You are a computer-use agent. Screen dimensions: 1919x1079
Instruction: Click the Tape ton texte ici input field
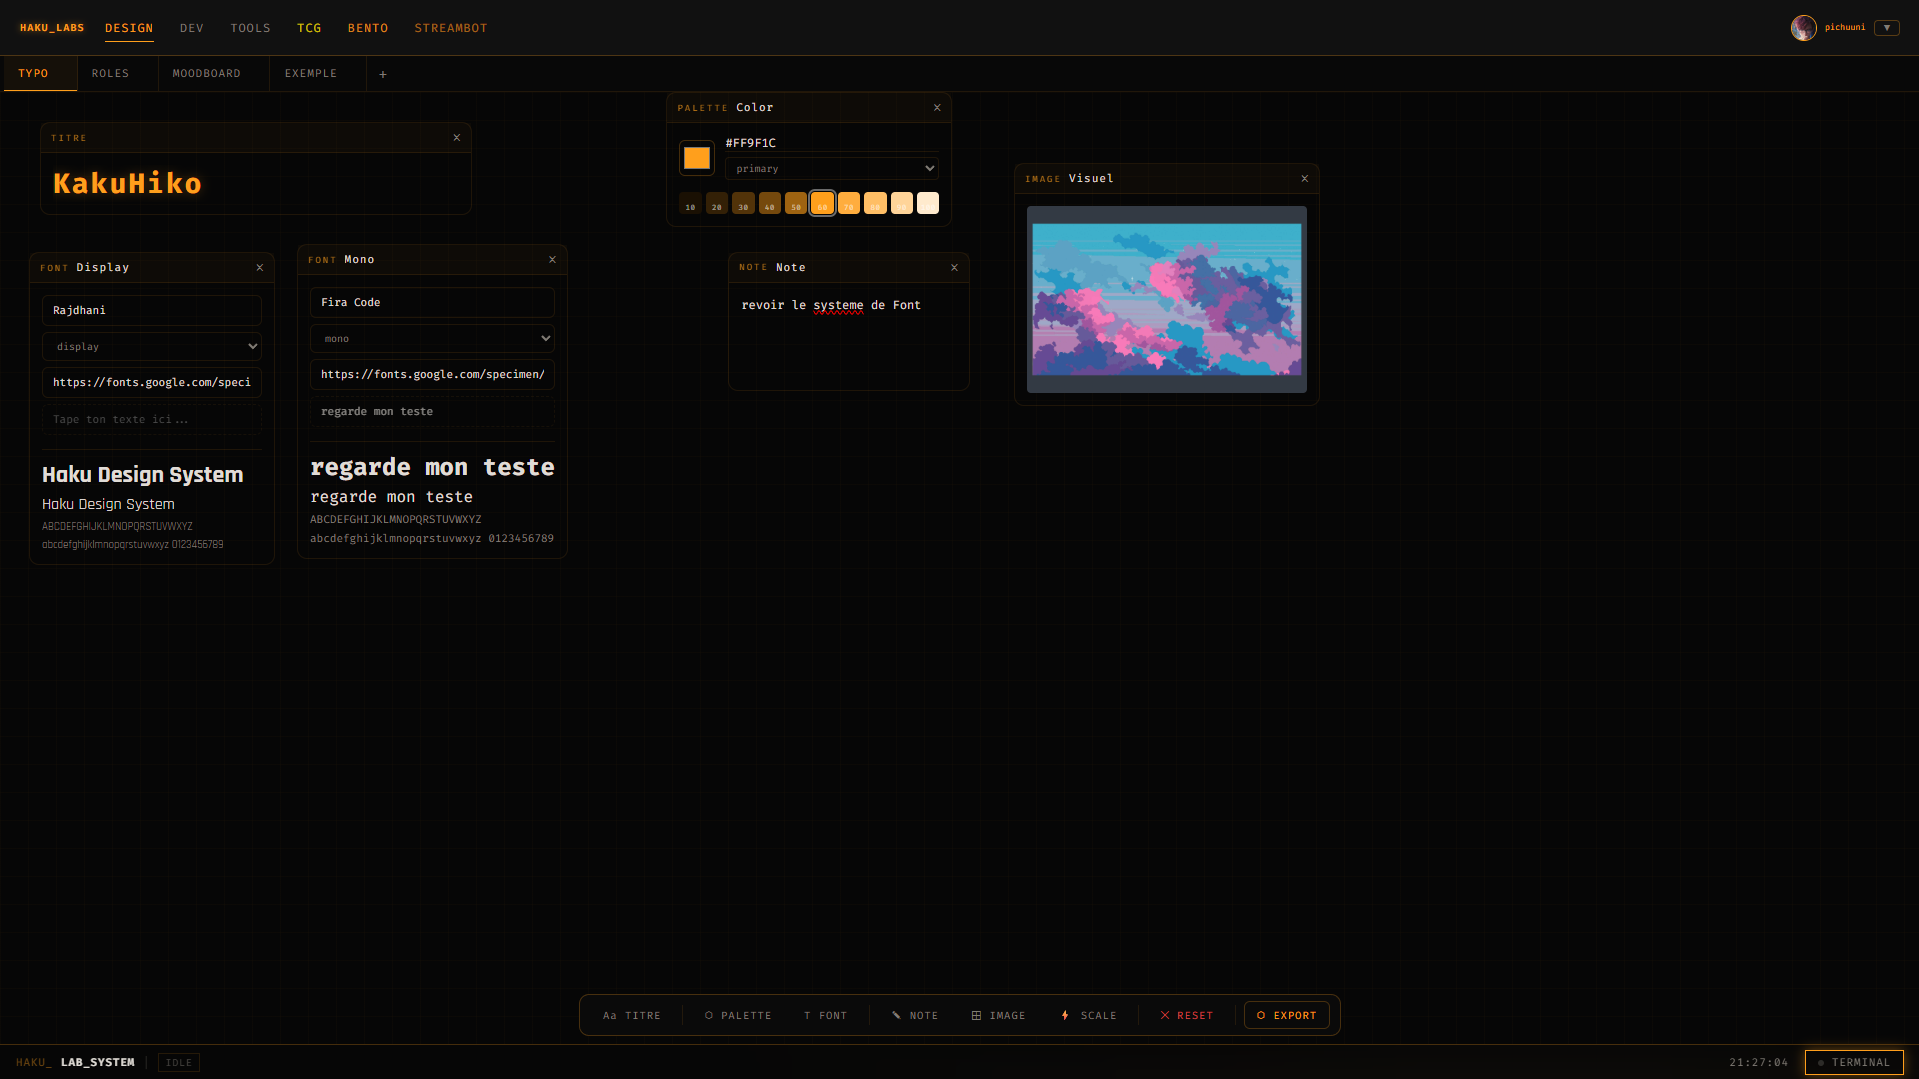[x=151, y=419]
